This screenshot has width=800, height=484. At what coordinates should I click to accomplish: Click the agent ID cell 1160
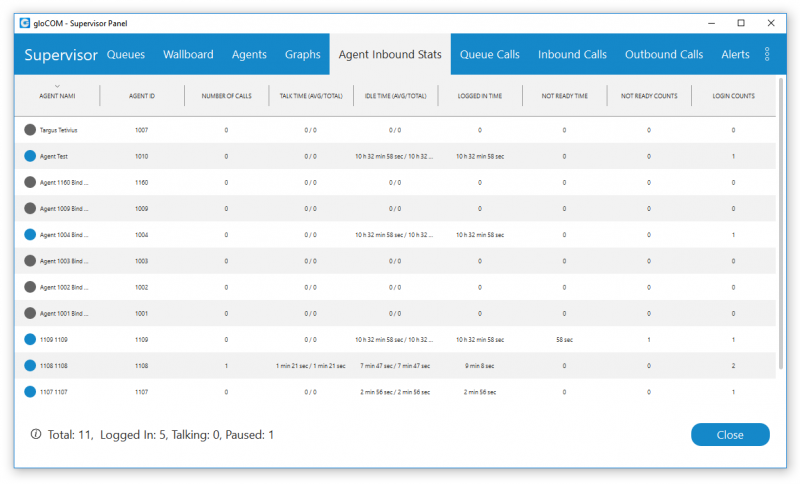point(141,183)
